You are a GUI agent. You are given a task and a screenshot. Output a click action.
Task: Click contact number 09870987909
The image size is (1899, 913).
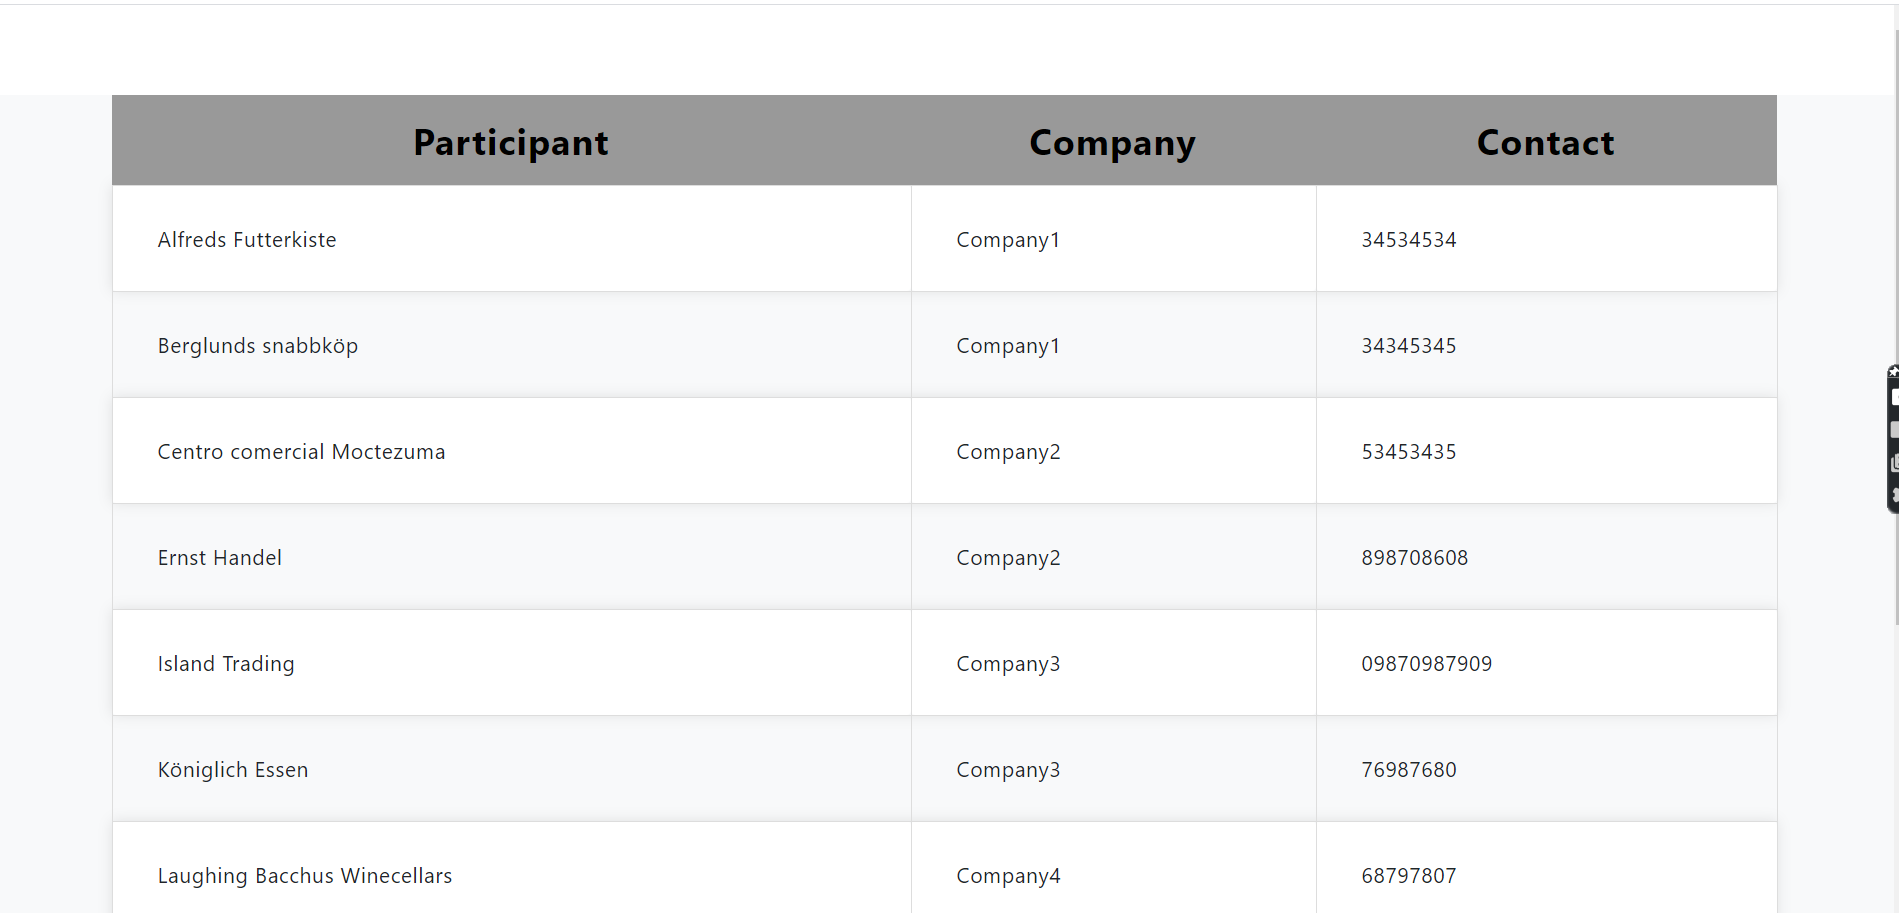tap(1426, 664)
